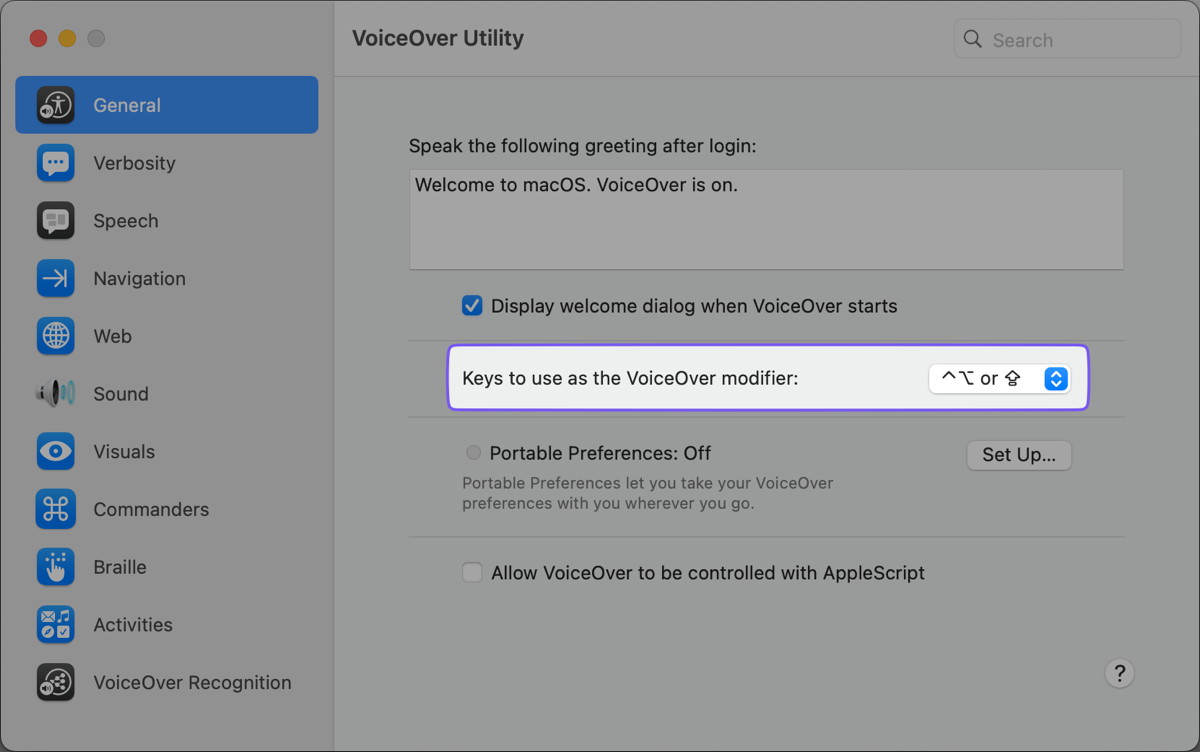
Task: Select the Activities icon in sidebar
Action: pos(56,625)
